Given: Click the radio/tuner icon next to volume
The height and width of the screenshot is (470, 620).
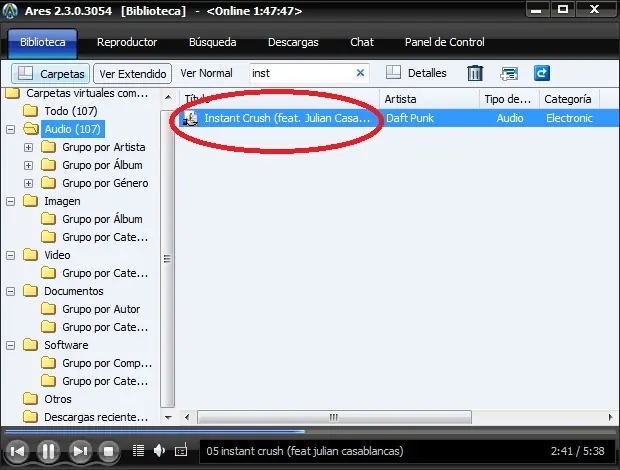Looking at the screenshot, I should (x=181, y=451).
